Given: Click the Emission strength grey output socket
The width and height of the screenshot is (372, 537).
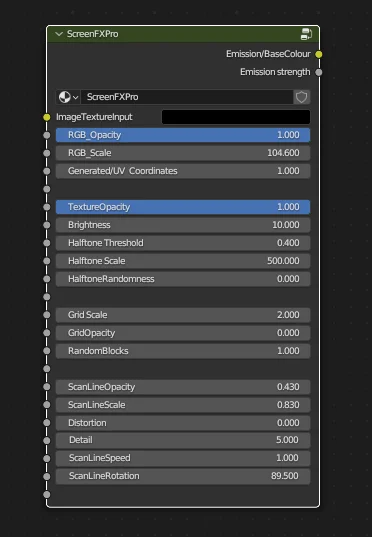Looking at the screenshot, I should point(319,72).
